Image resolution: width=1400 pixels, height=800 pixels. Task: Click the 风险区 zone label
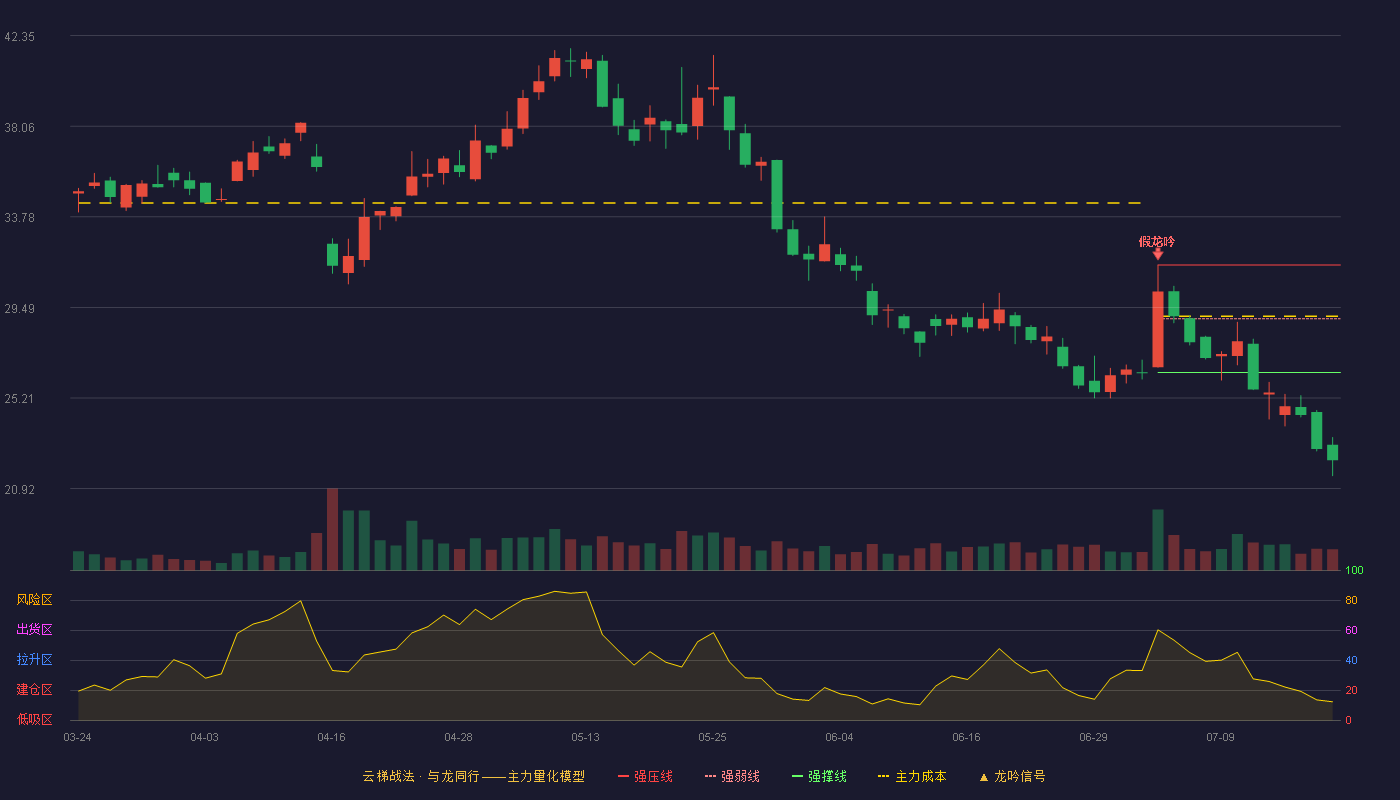click(35, 600)
